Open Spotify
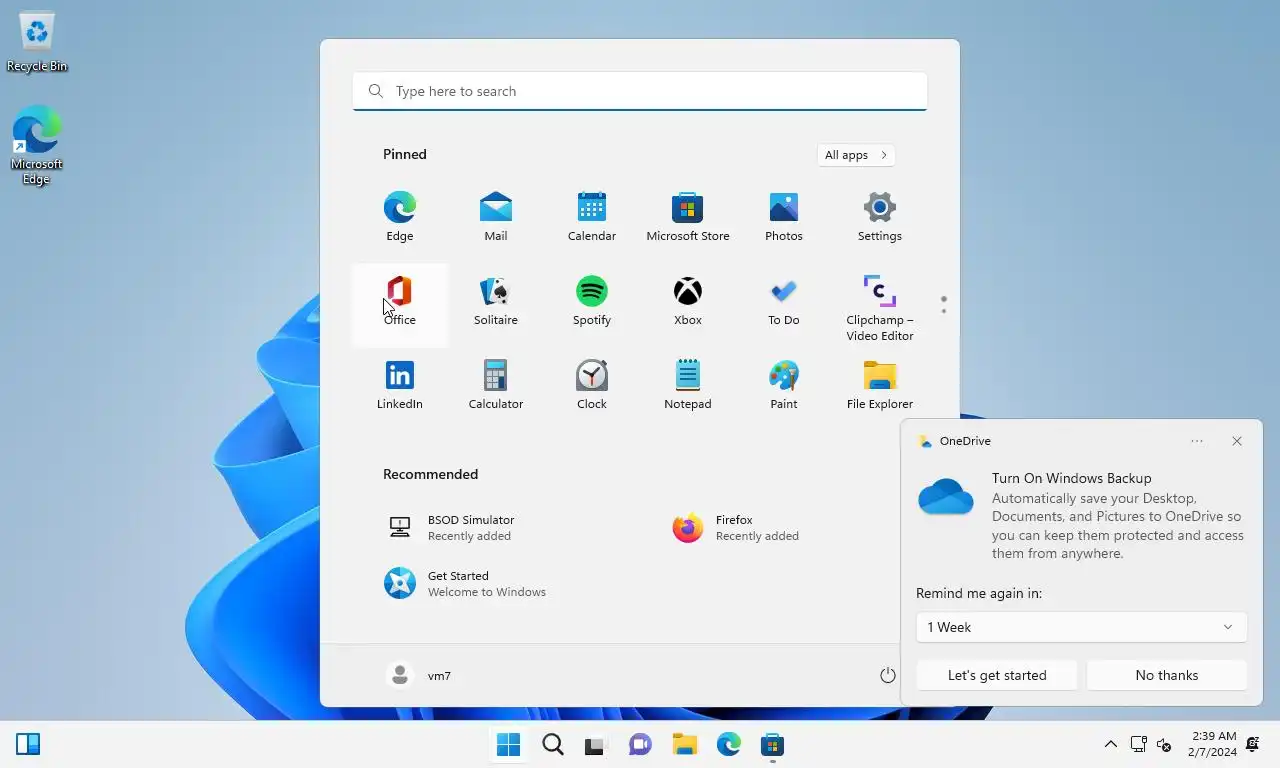1280x768 pixels. click(x=592, y=301)
